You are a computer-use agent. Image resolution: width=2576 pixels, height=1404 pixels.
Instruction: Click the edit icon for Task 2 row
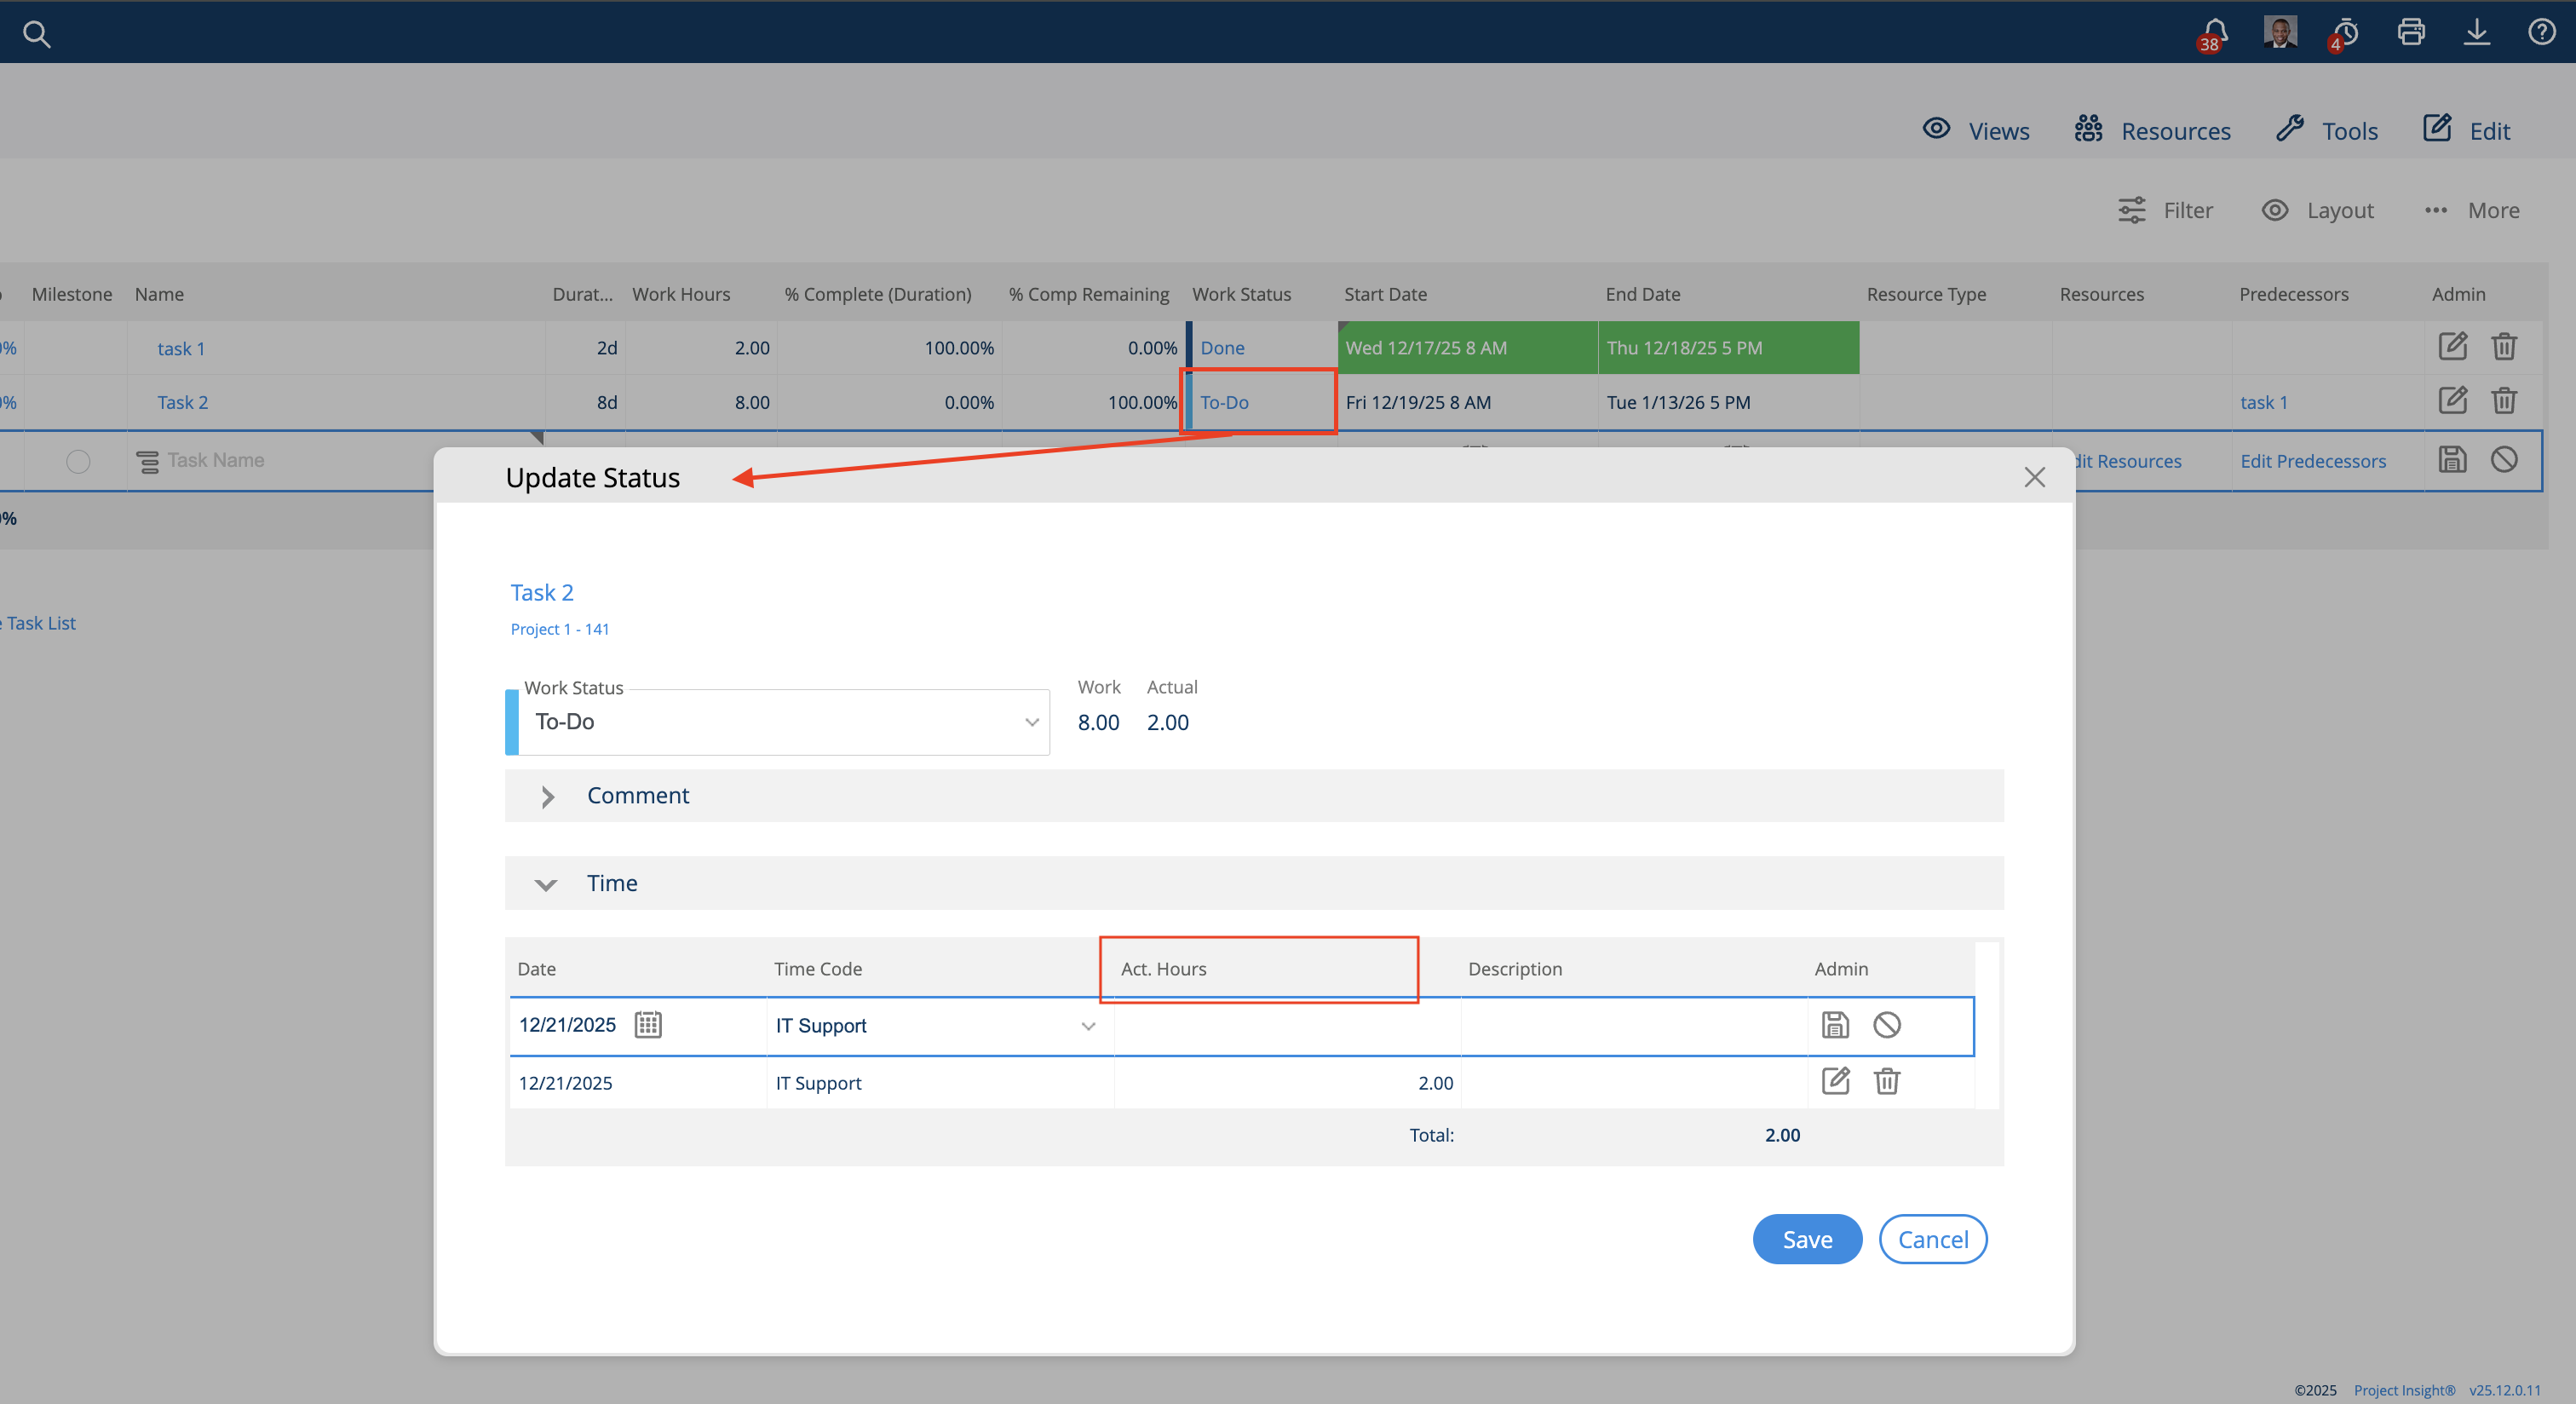[2452, 401]
